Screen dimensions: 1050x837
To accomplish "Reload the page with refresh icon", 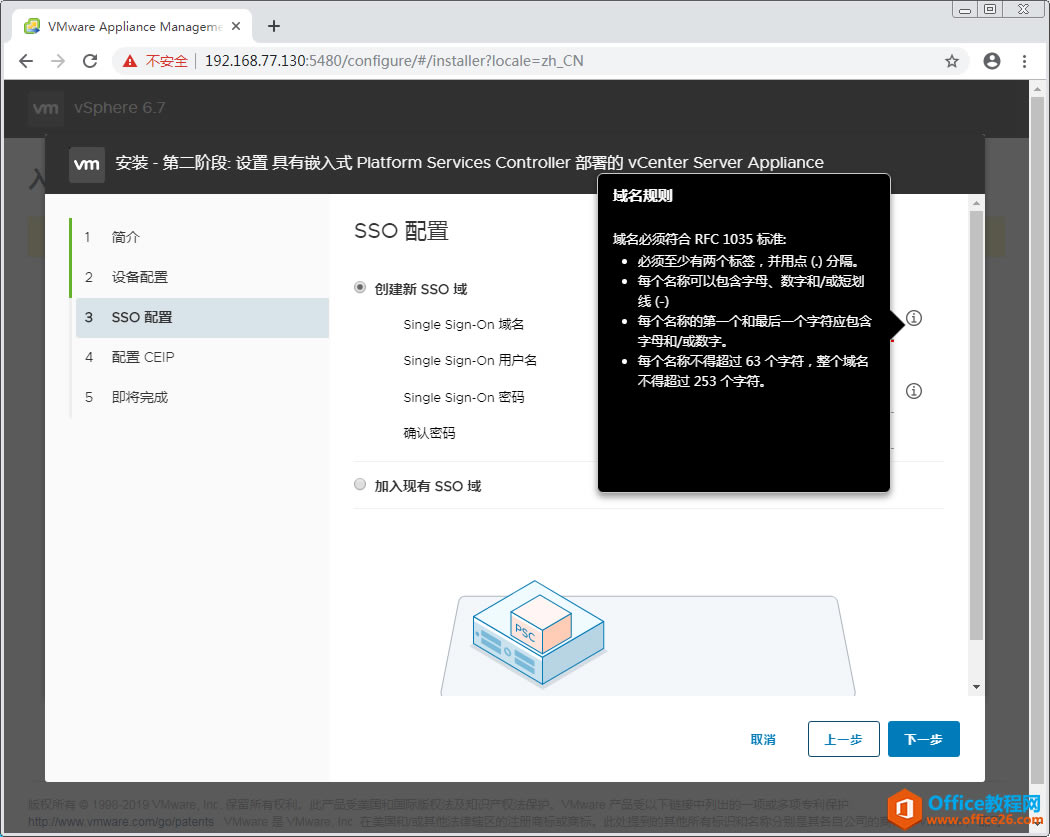I will pyautogui.click(x=90, y=61).
